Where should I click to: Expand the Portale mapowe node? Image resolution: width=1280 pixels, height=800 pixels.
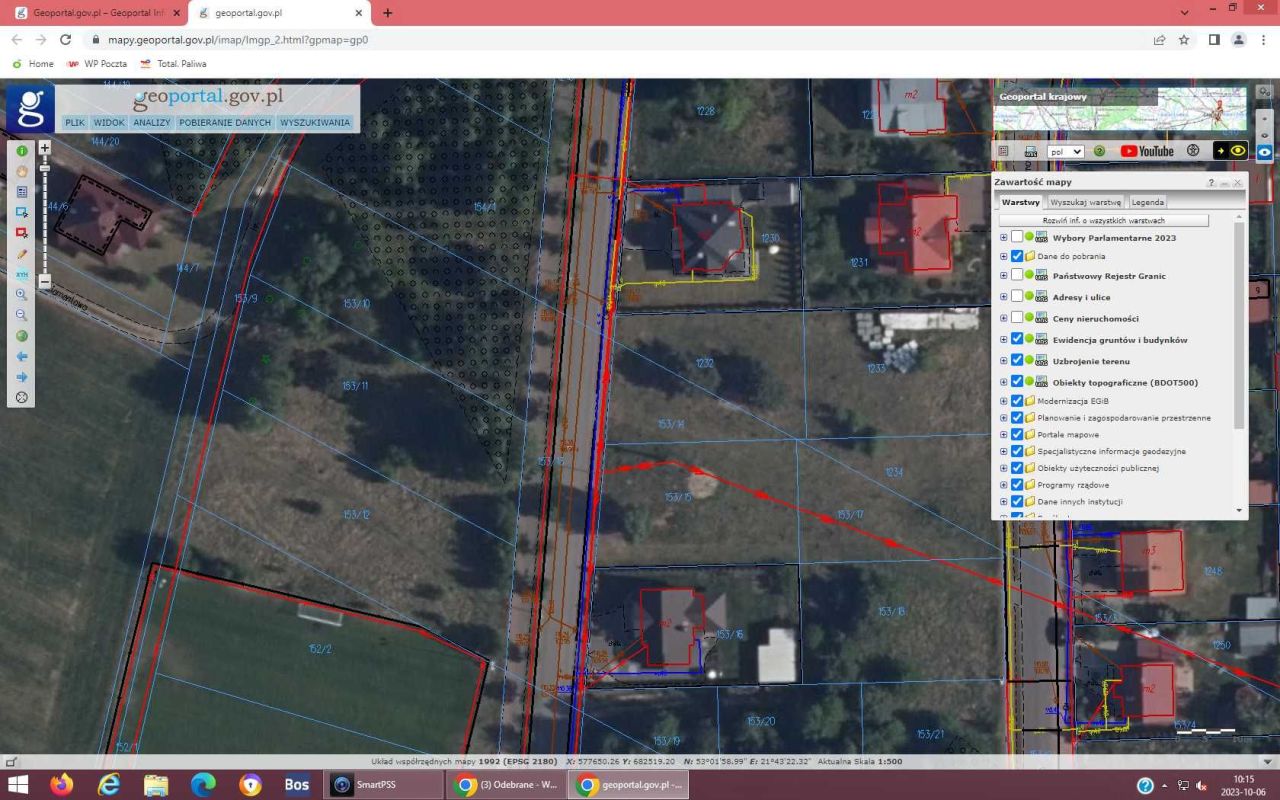[1004, 434]
